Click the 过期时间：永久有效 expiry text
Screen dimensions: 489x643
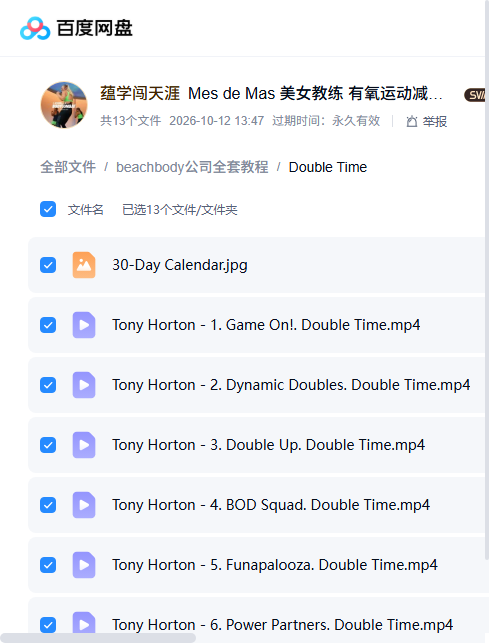click(326, 121)
